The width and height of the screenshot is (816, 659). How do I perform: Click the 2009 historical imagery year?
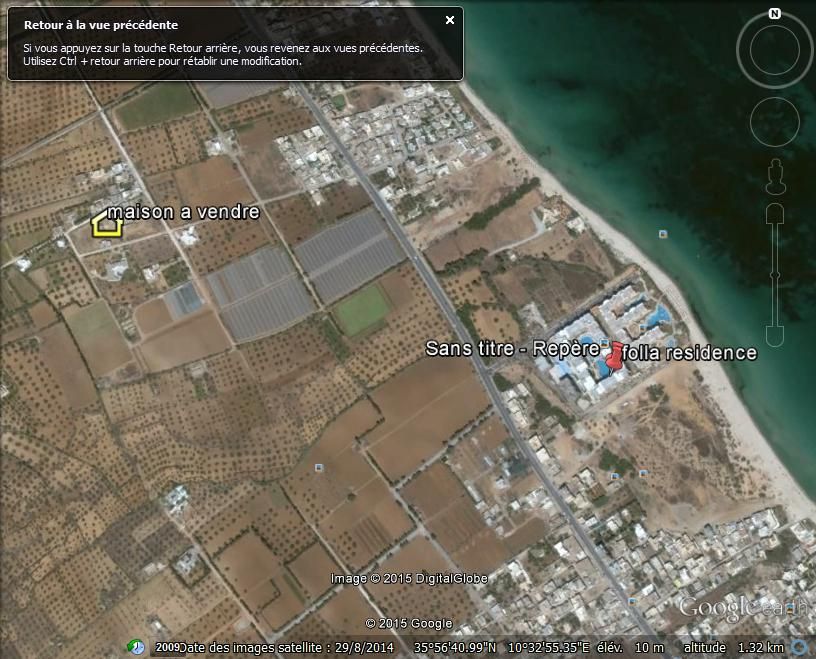click(x=166, y=648)
